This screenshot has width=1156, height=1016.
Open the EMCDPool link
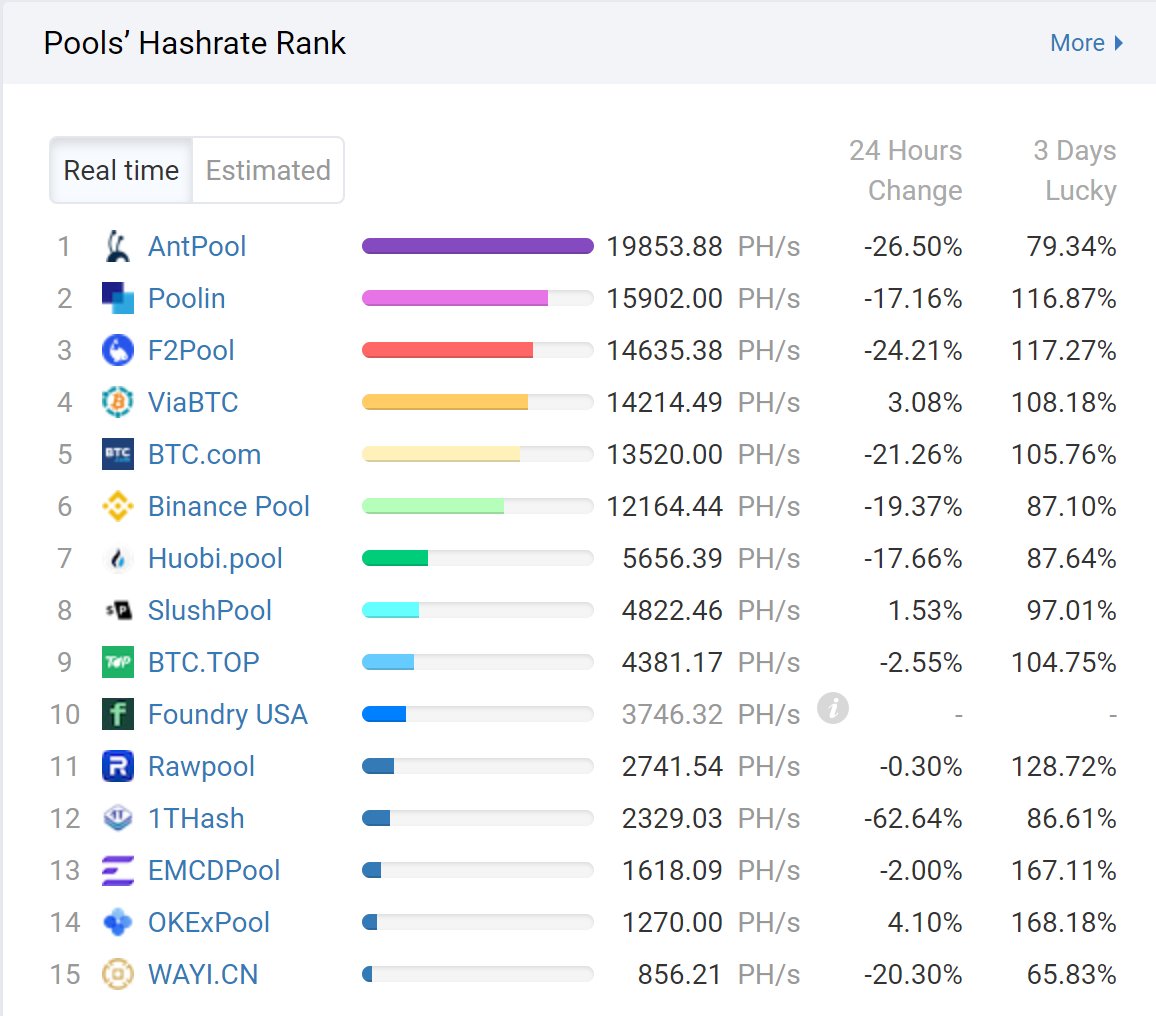tap(214, 870)
